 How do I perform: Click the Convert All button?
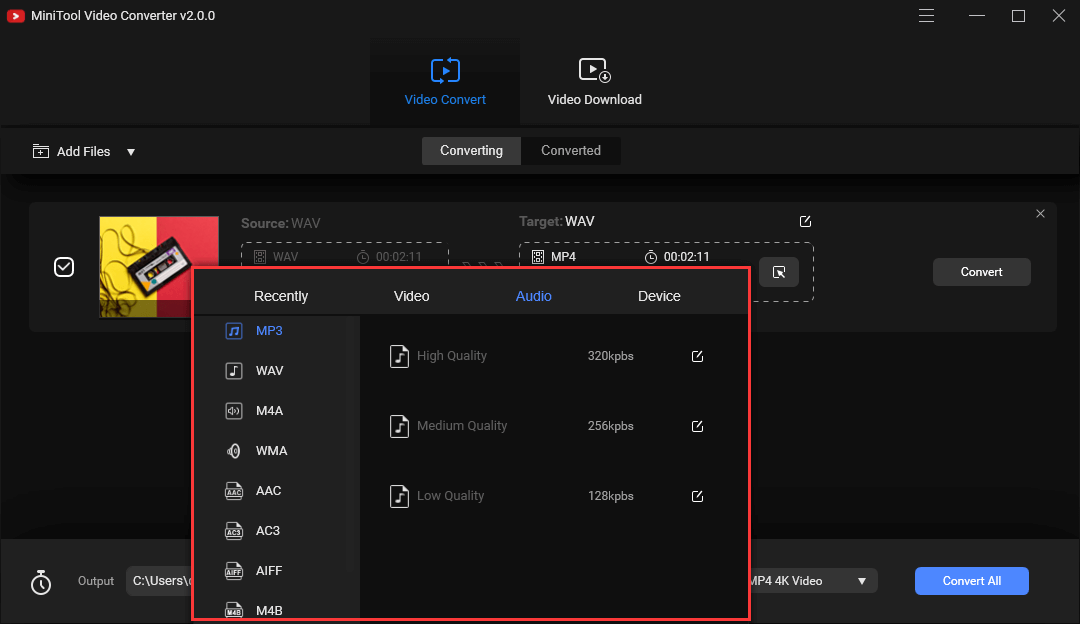tap(971, 581)
